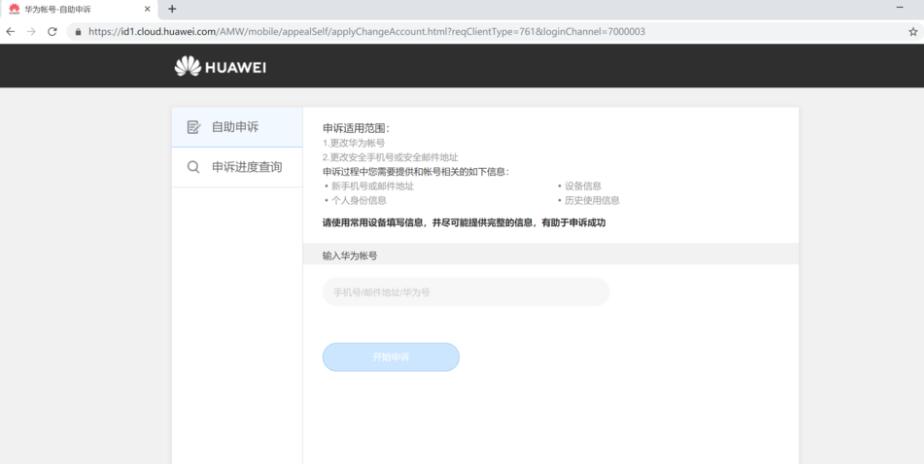This screenshot has height=464, width=924.
Task: Bookmark this page with the star icon
Action: (913, 32)
